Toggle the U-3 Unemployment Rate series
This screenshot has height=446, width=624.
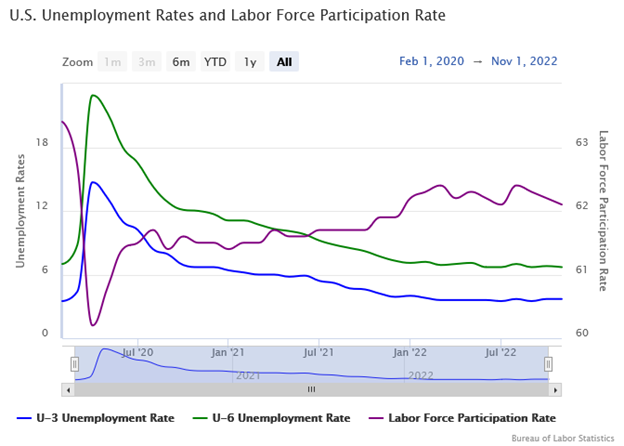[107, 417]
